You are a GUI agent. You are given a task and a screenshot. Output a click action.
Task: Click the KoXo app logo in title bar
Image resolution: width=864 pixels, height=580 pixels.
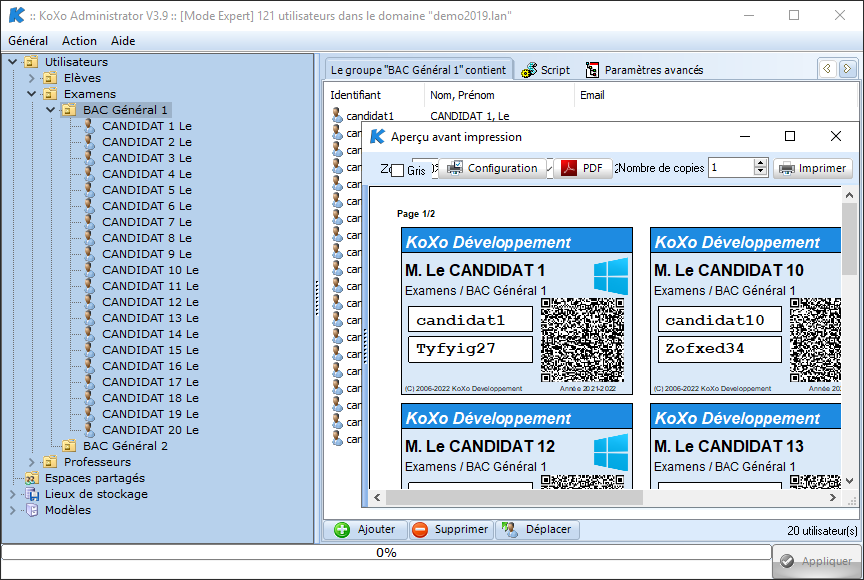pos(17,15)
